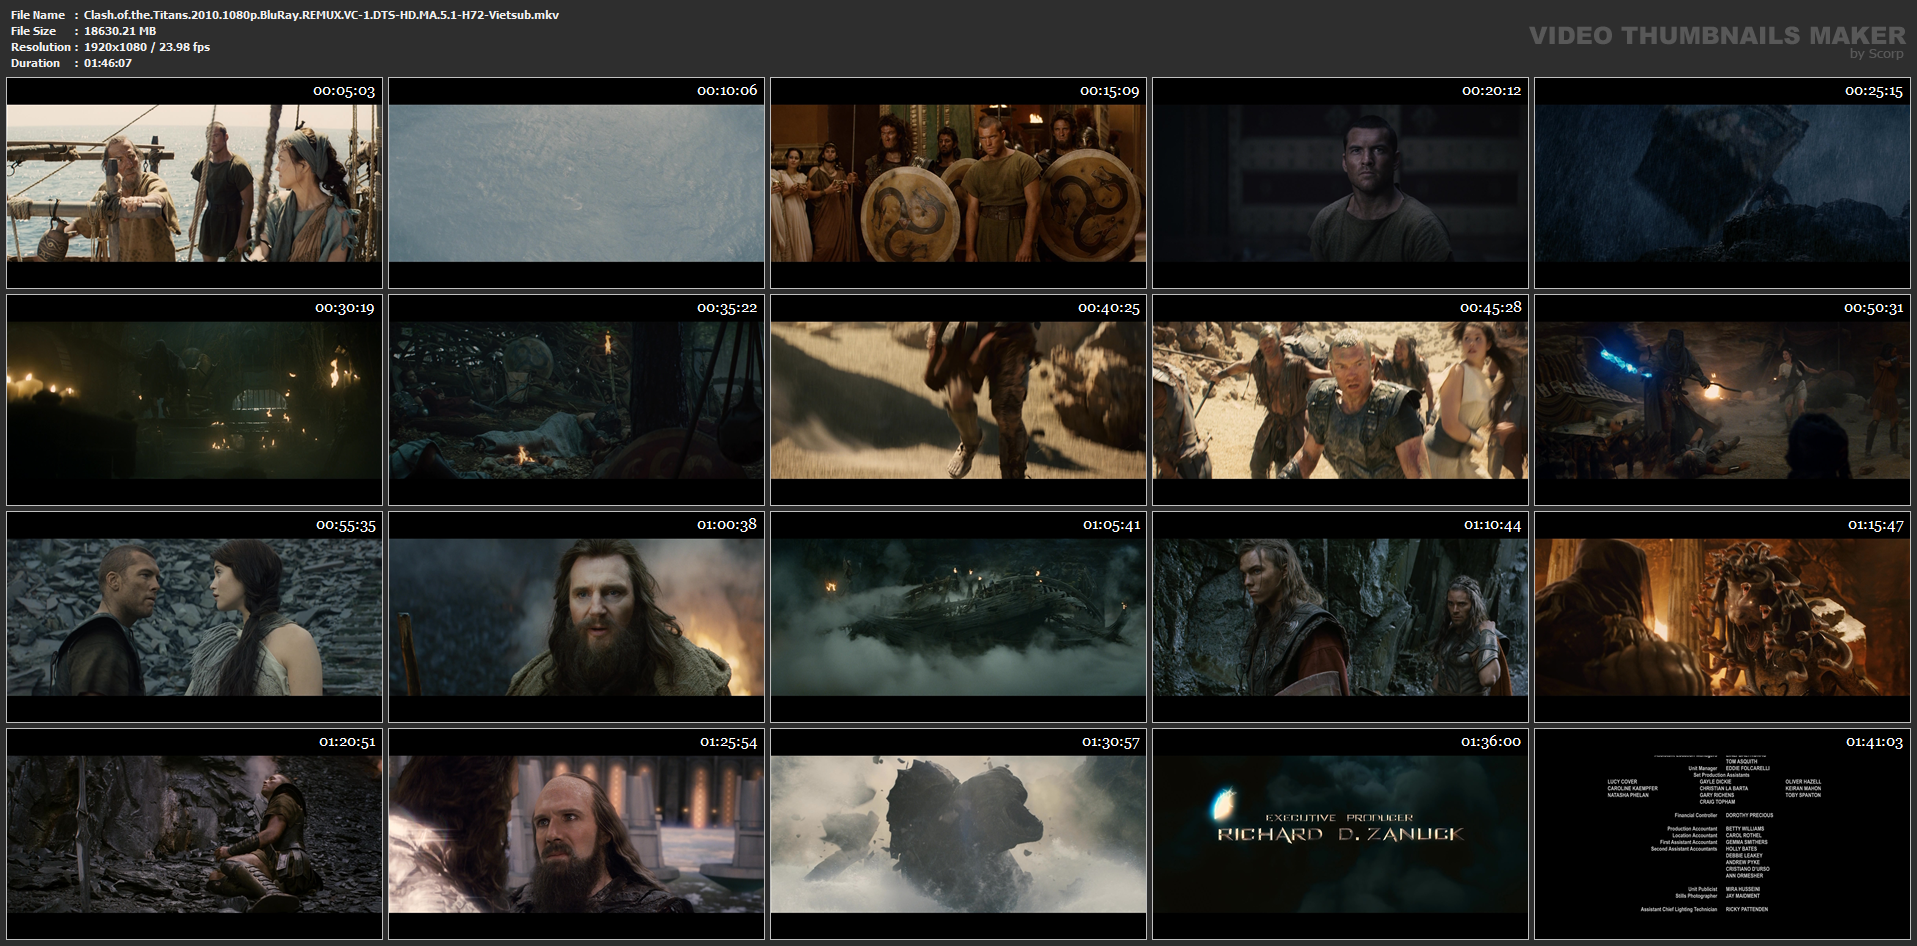
Task: Open the soldiers with shields frame 00:15:09
Action: 958,183
